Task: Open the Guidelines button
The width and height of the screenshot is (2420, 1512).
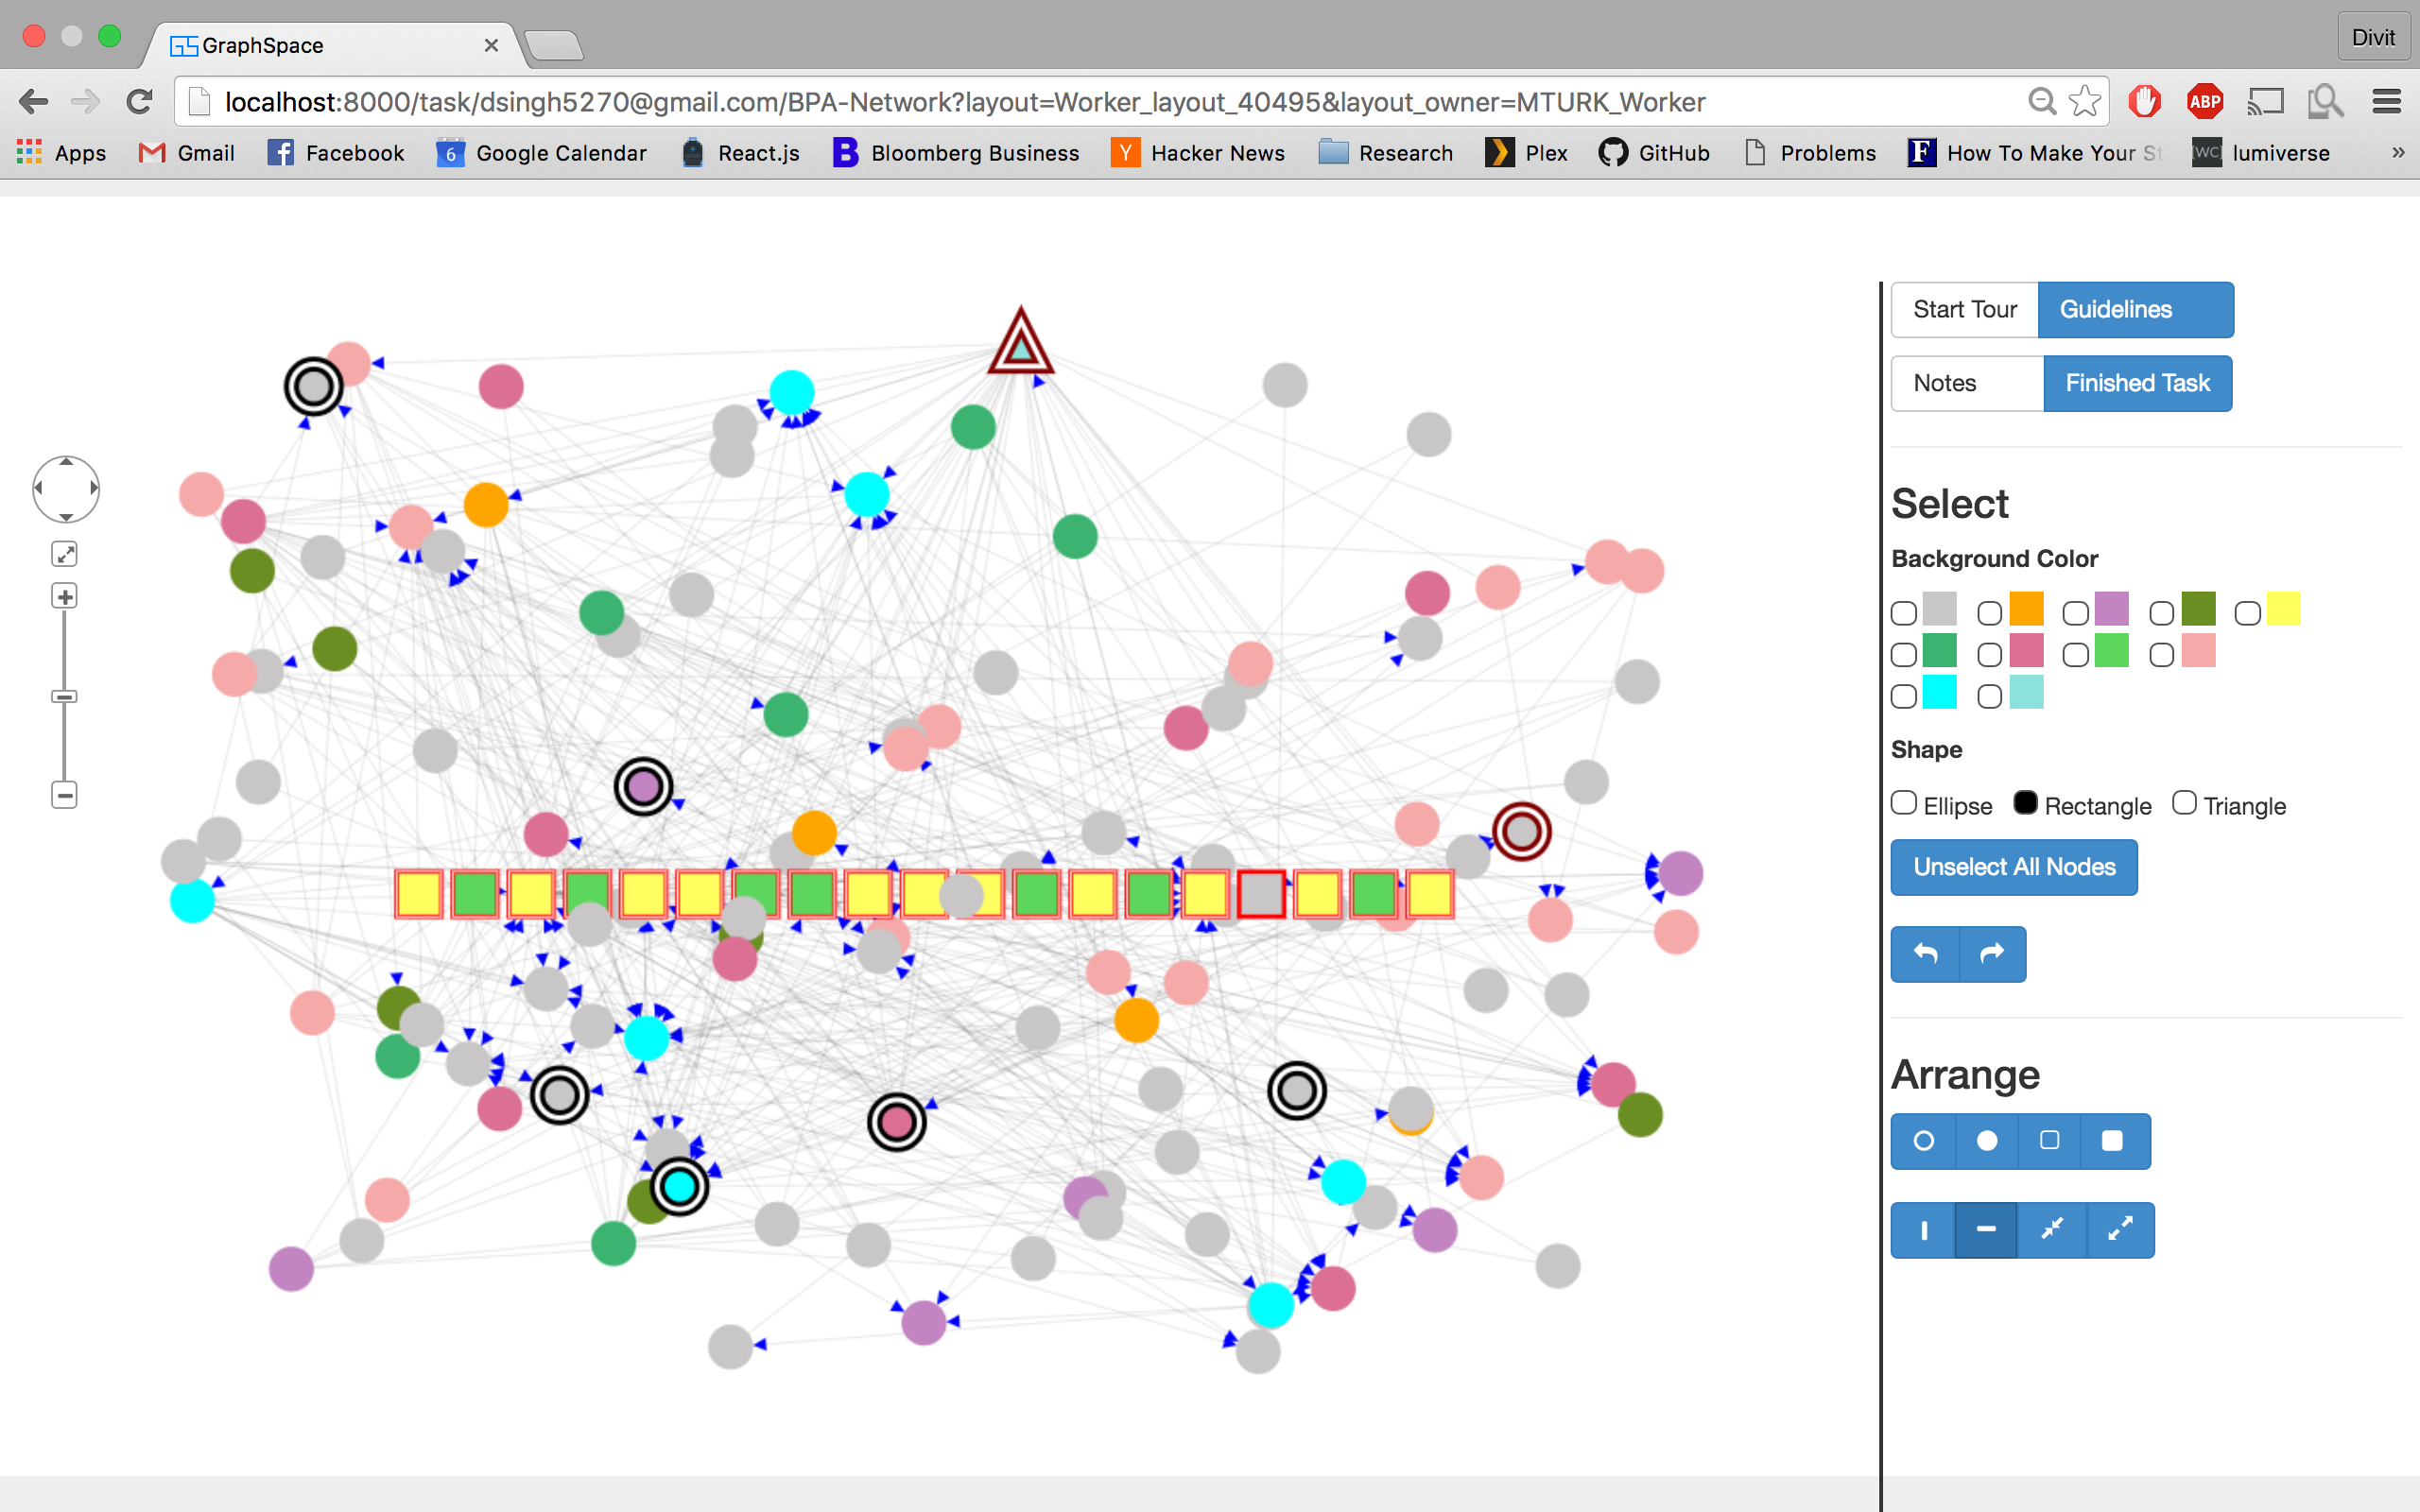Action: coord(2136,310)
